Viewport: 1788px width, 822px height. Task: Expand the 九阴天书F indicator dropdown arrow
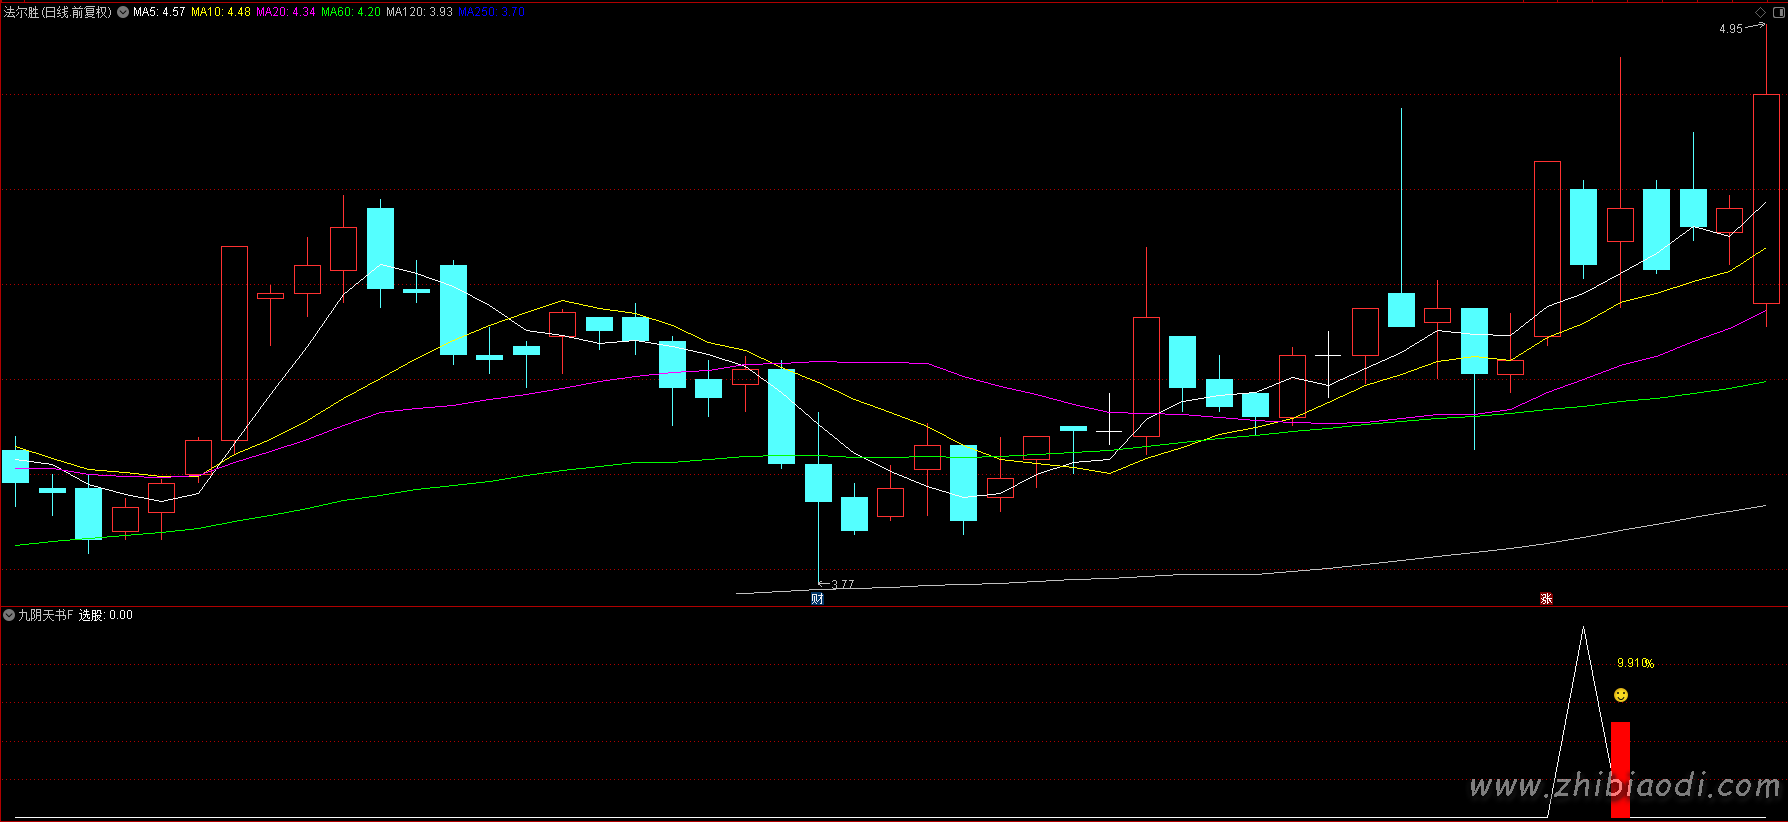pos(9,615)
